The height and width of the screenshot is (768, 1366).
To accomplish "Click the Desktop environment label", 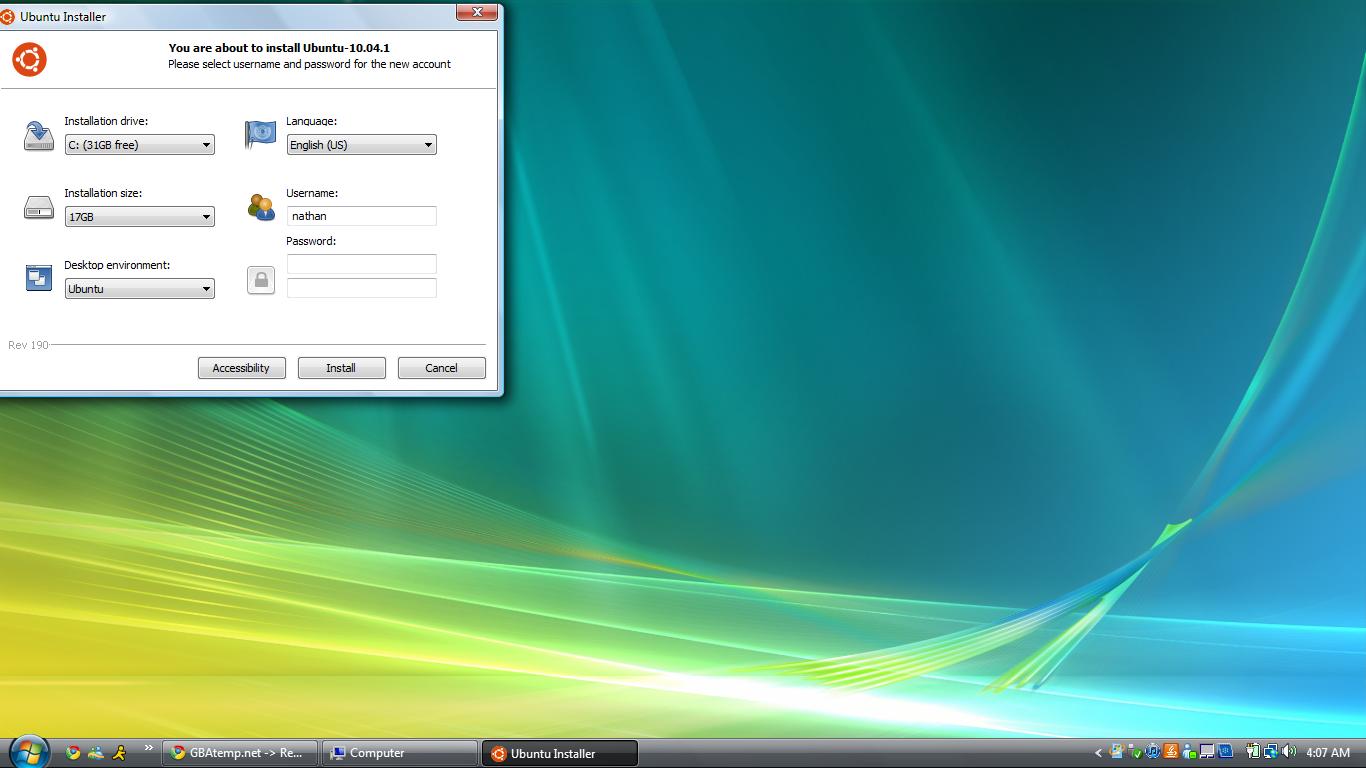I will [117, 265].
